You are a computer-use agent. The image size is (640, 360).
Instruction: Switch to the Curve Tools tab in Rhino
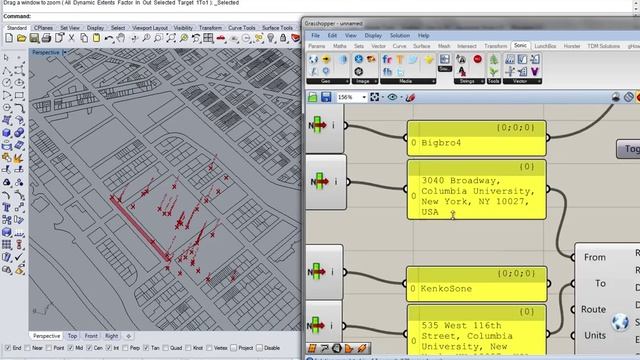point(242,28)
